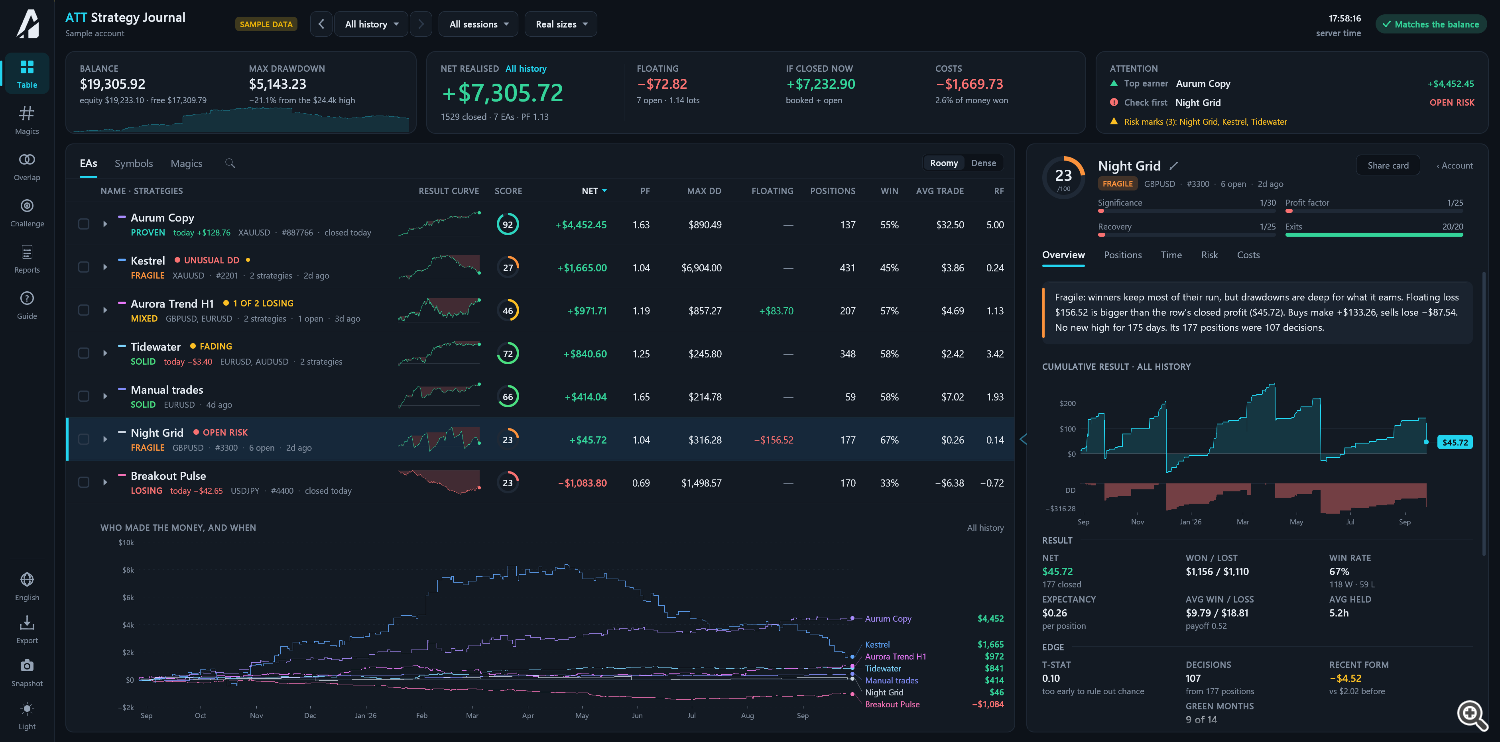Click the Account back link
Viewport: 1500px width, 742px height.
1455,166
